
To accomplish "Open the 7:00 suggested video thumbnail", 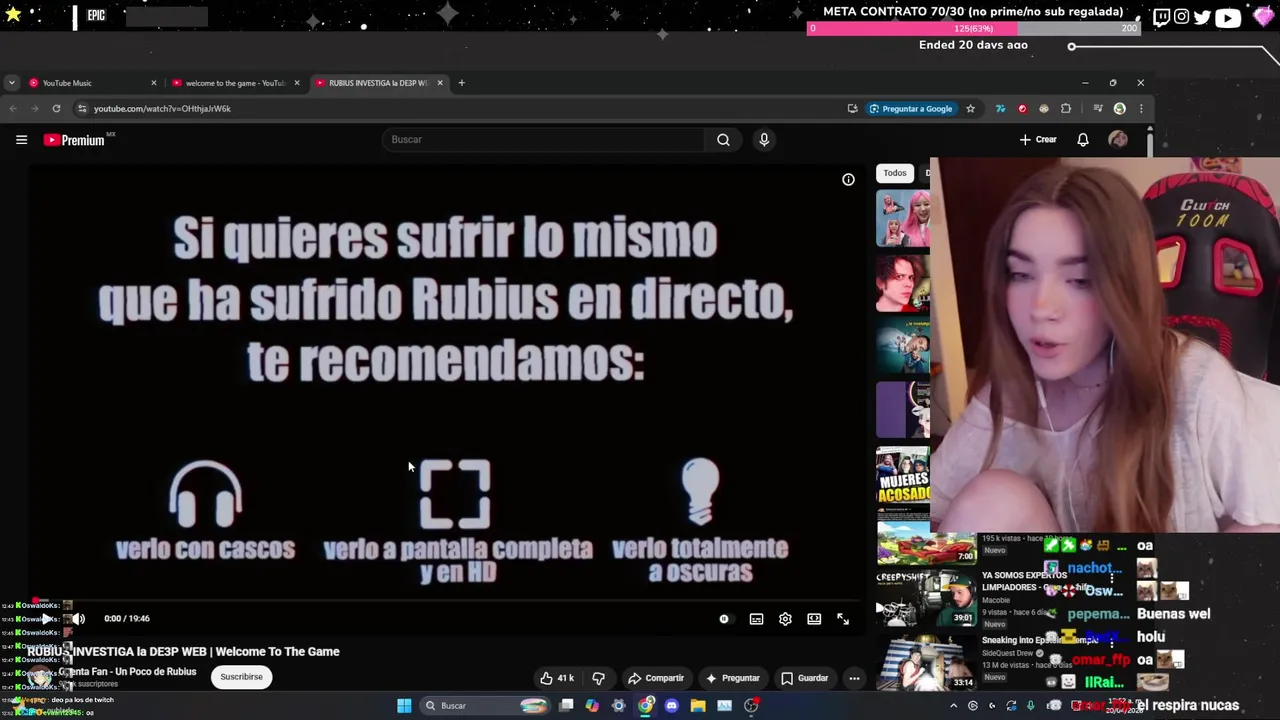I will click(x=927, y=545).
